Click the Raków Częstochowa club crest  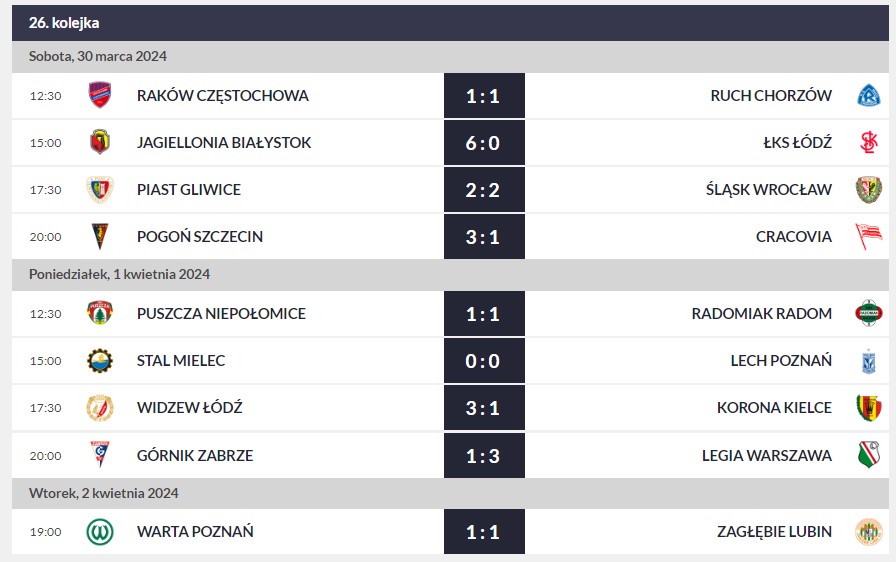click(100, 95)
